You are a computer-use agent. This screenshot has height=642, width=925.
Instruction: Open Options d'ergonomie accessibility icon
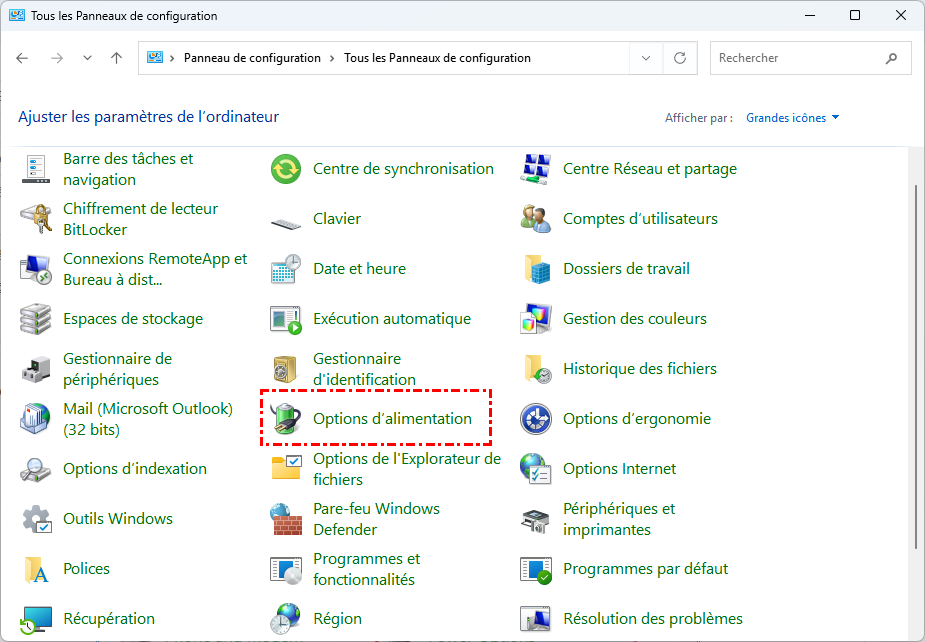click(536, 419)
